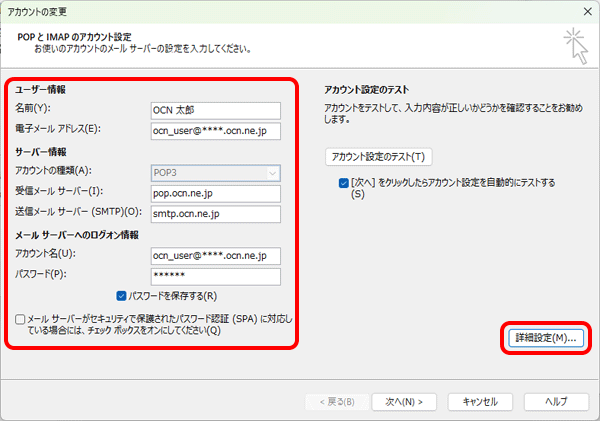Click the 受信メール サーバー field pop.ocn.ne.jp

point(215,192)
